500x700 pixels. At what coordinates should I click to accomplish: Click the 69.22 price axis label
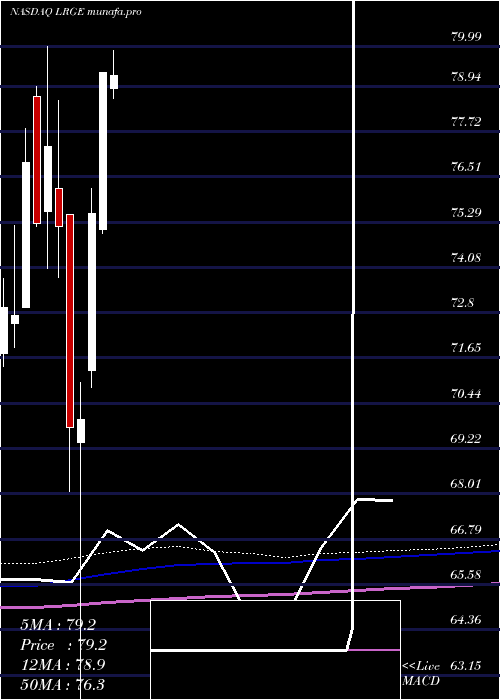tap(466, 438)
